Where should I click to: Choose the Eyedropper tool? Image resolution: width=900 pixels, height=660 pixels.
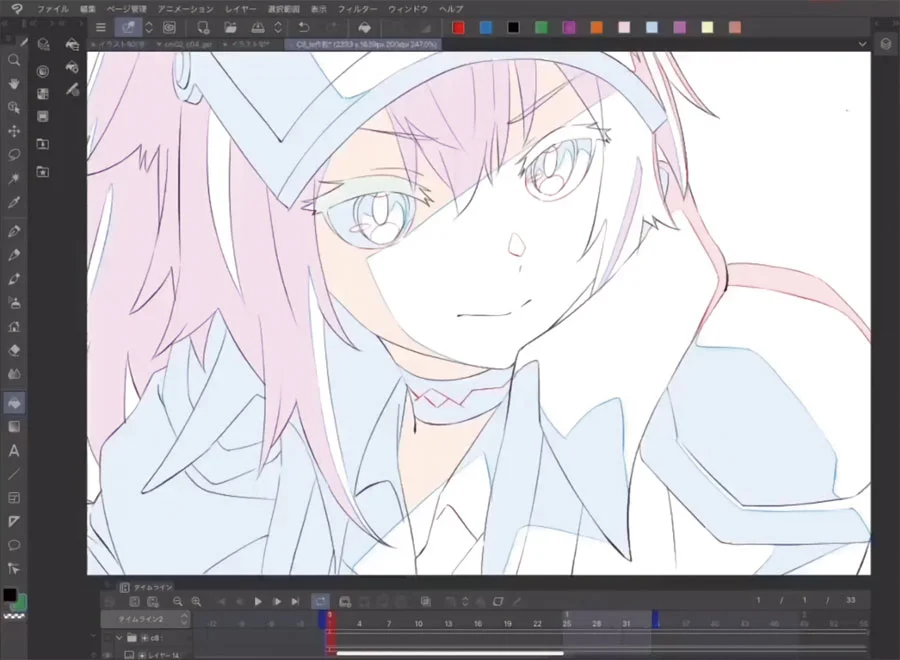(14, 203)
